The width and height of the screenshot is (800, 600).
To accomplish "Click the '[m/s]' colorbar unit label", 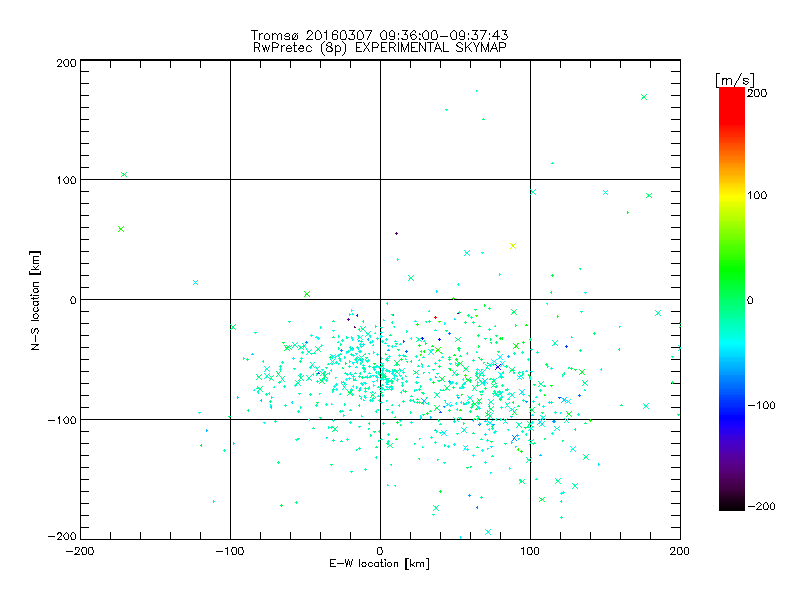I will tap(734, 81).
